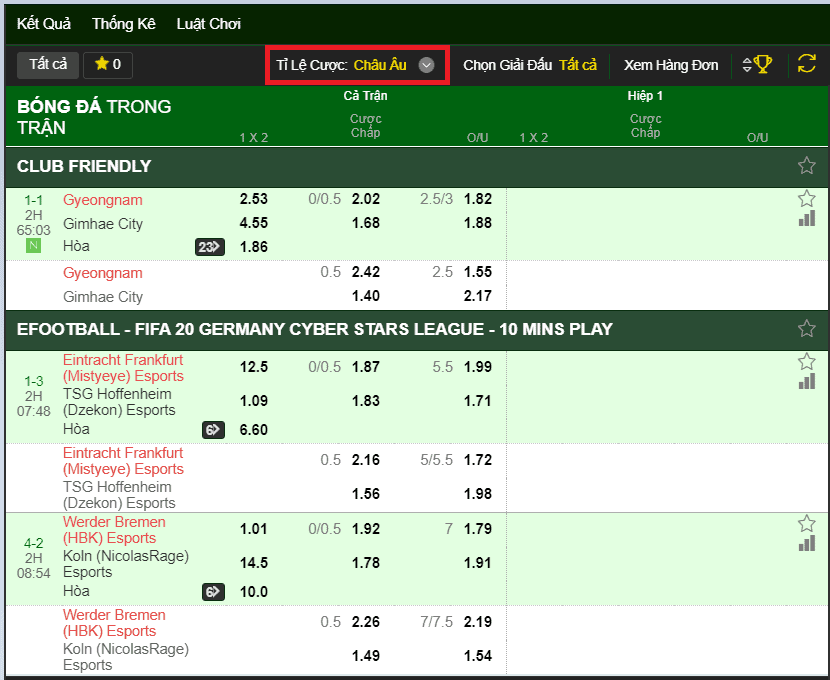Screen dimensions: 830x680
Task: Select Eintracht Frankfurt win odds 12.5
Action: 254,367
